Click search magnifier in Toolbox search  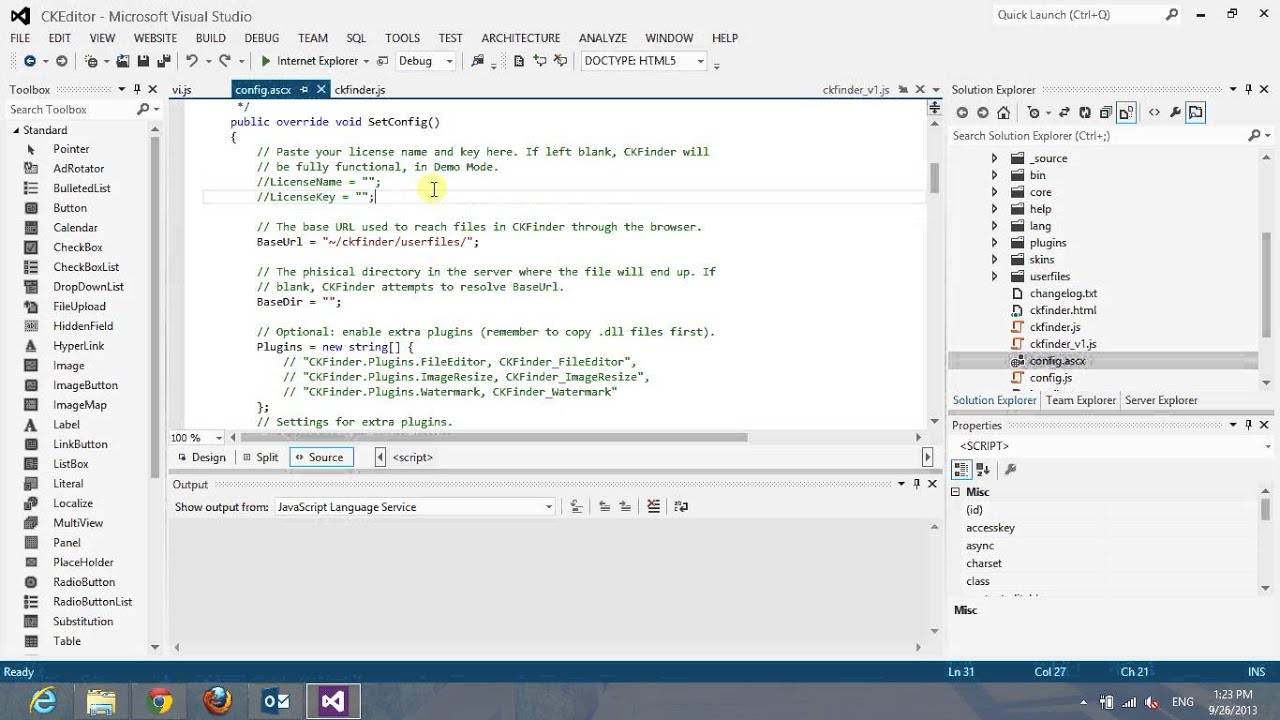[143, 109]
